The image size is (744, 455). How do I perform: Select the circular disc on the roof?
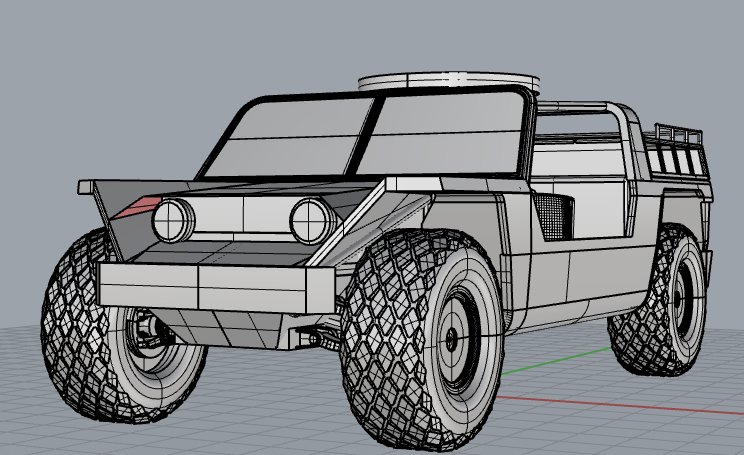(x=448, y=81)
